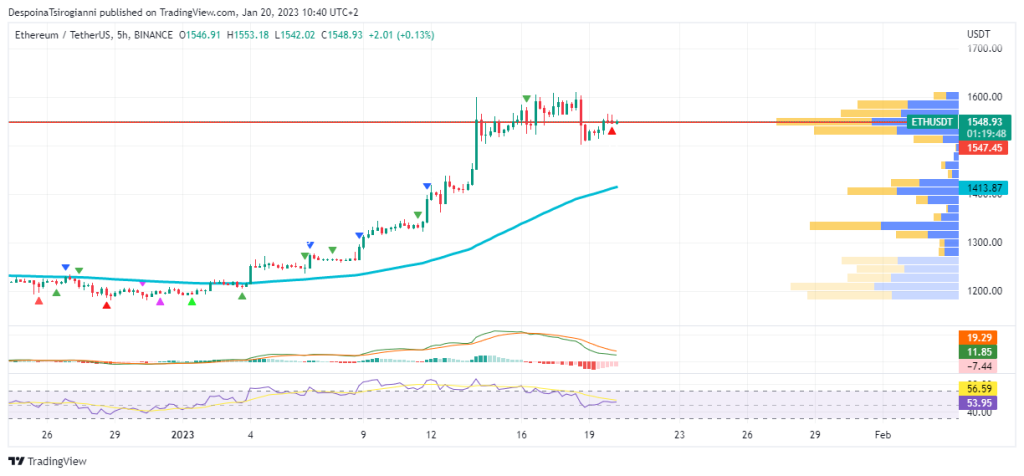
Task: Click the red up-arrow marker beside latest candle
Action: click(x=612, y=131)
